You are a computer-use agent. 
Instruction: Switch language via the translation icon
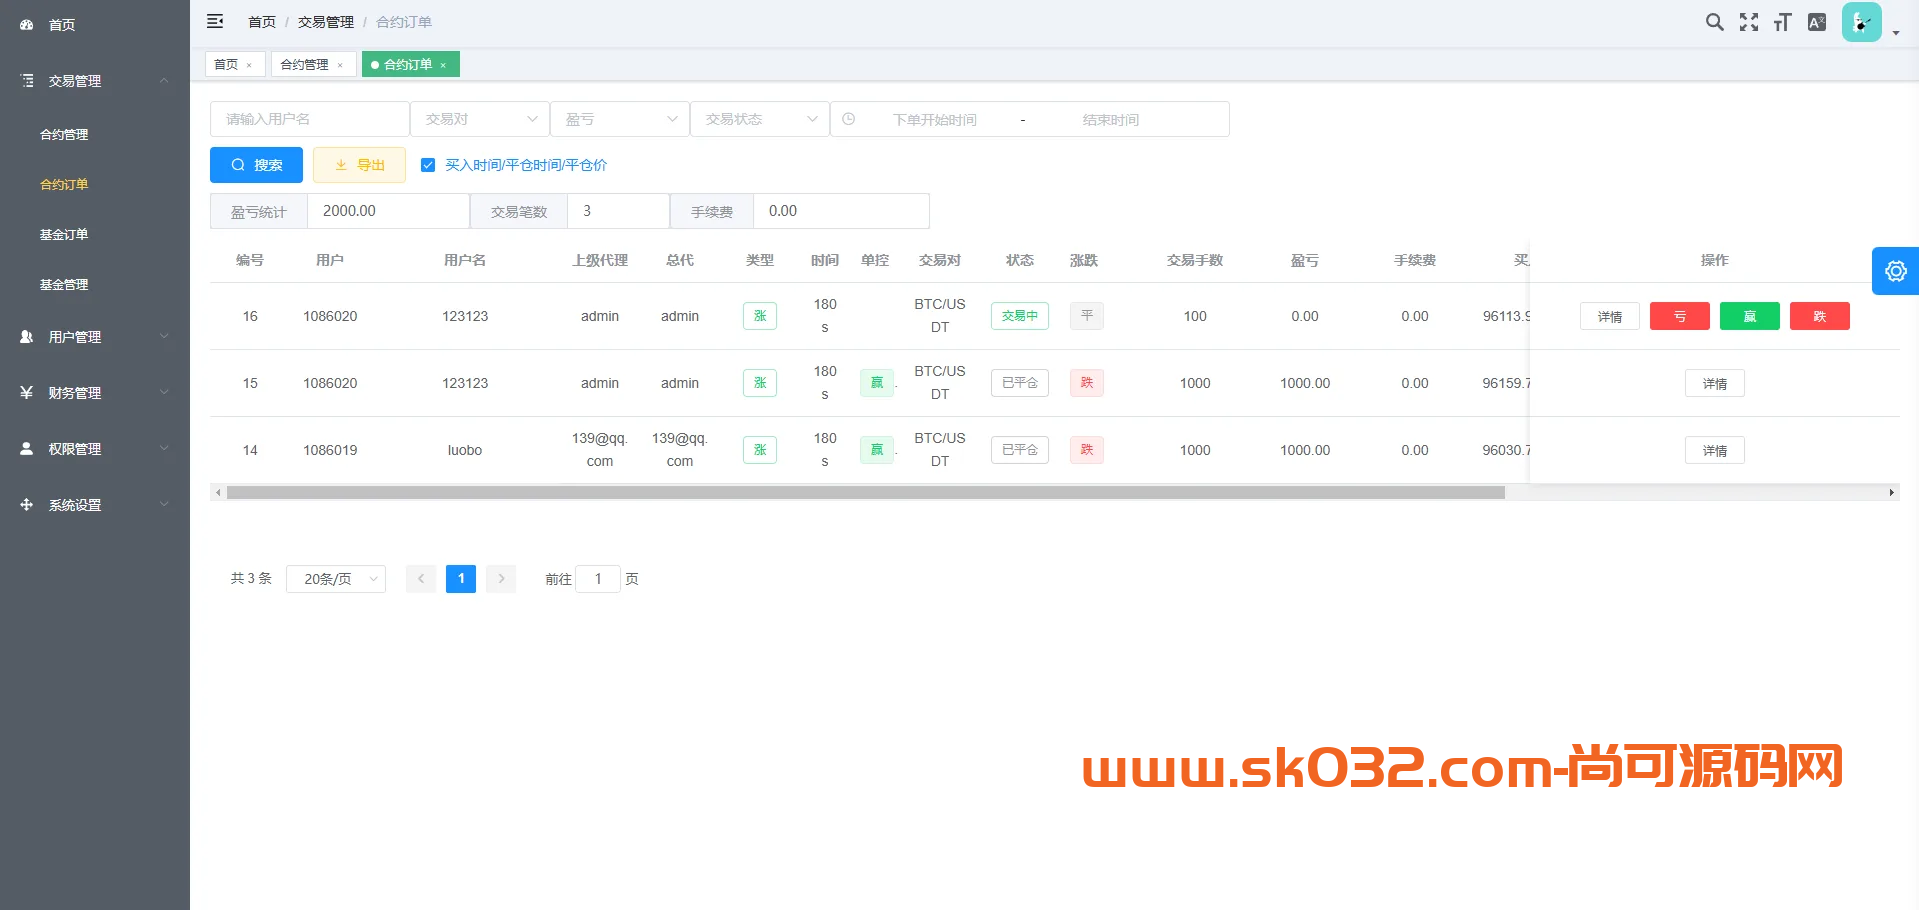point(1816,21)
